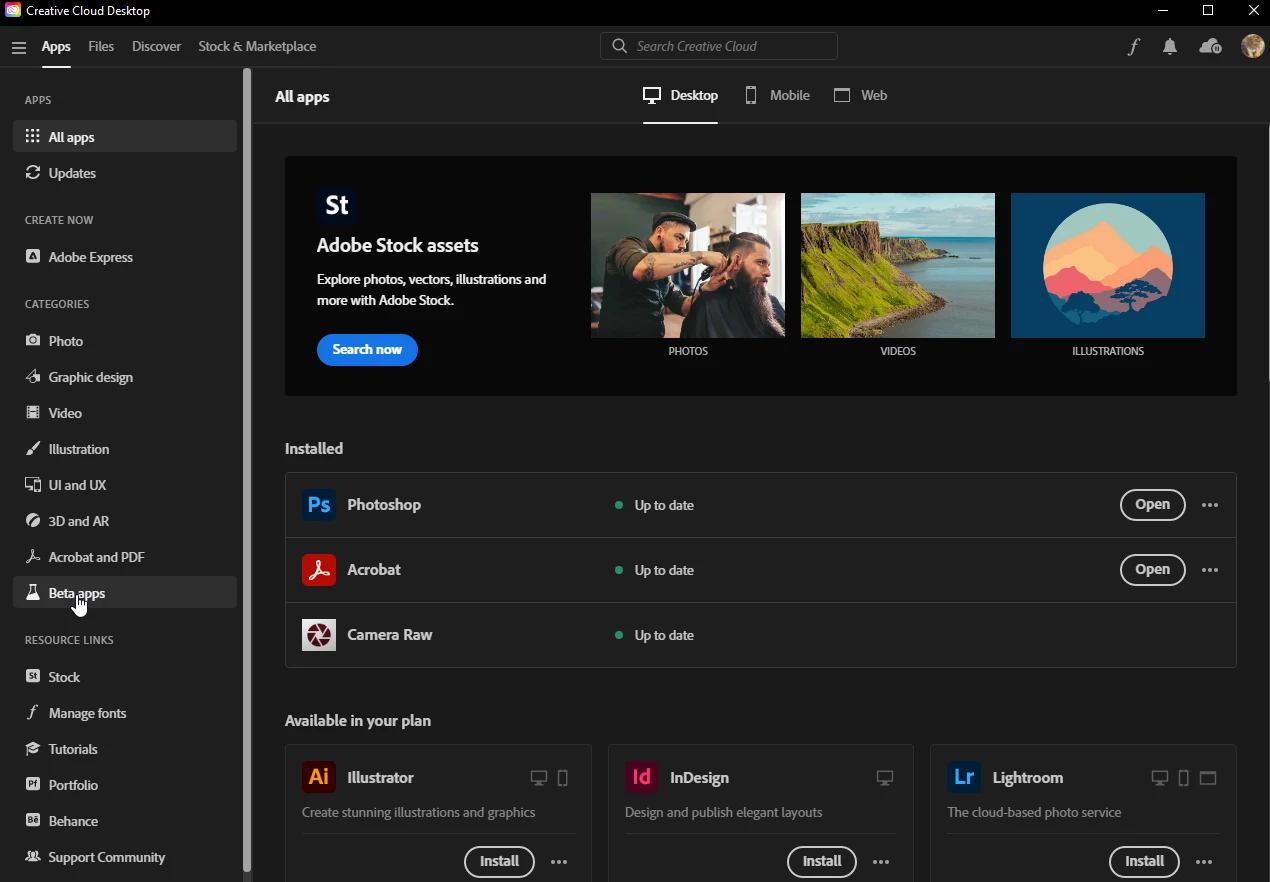Choose the Illustration category
The image size is (1270, 882).
click(x=125, y=449)
